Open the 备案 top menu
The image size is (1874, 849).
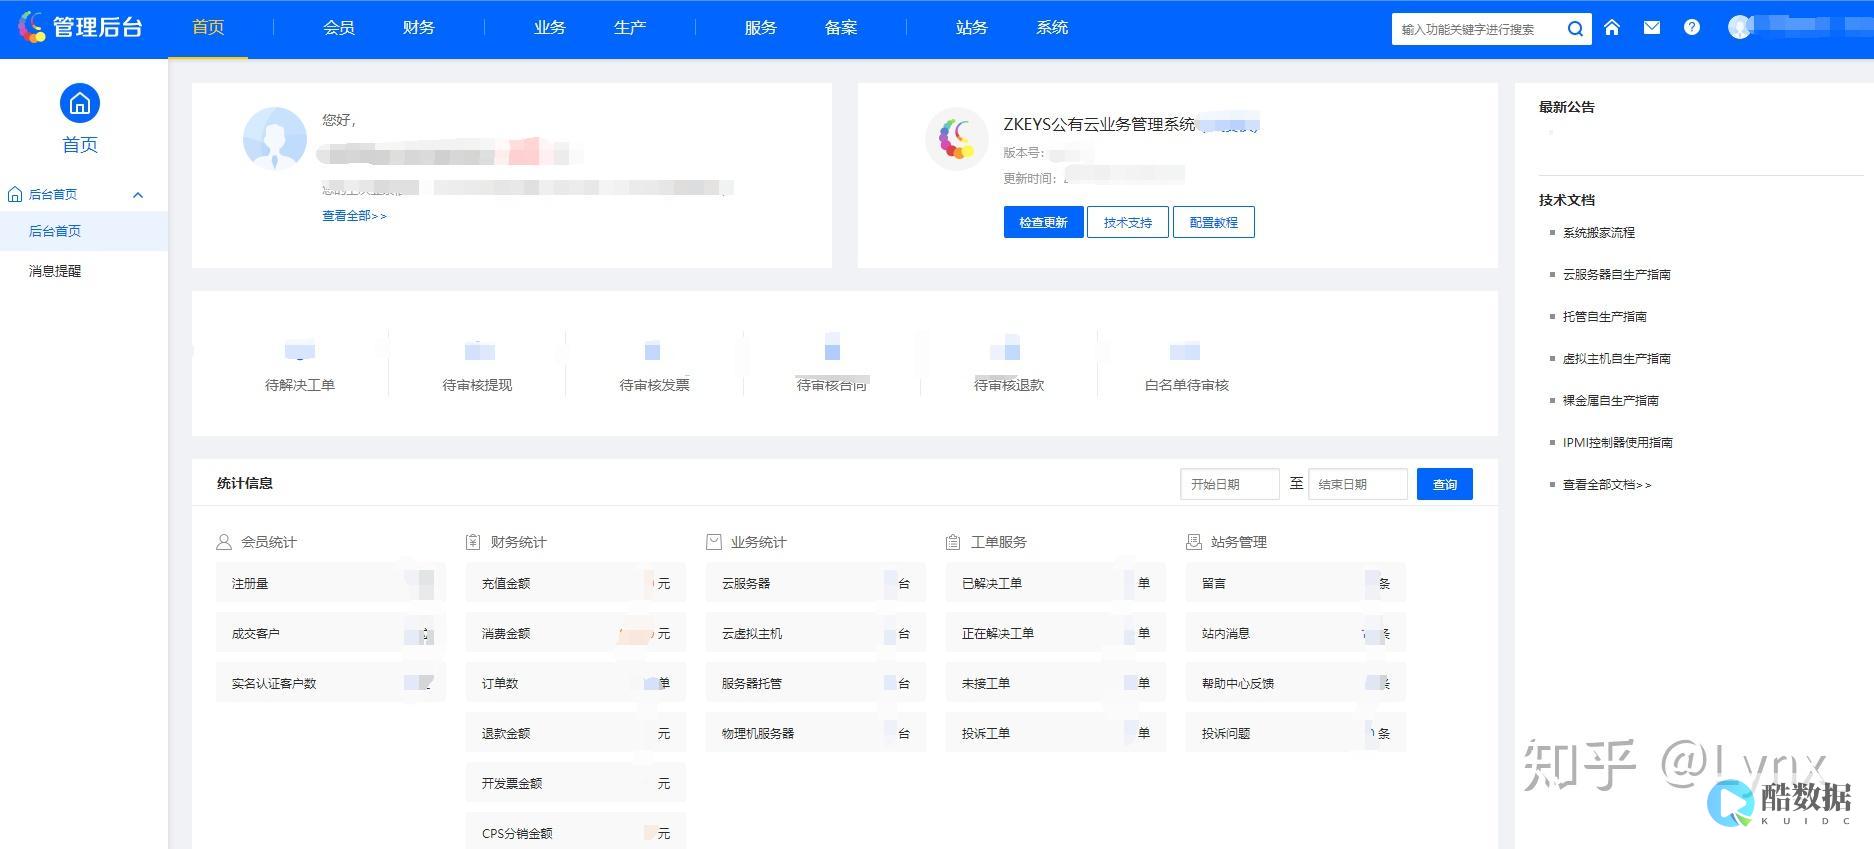click(x=841, y=28)
